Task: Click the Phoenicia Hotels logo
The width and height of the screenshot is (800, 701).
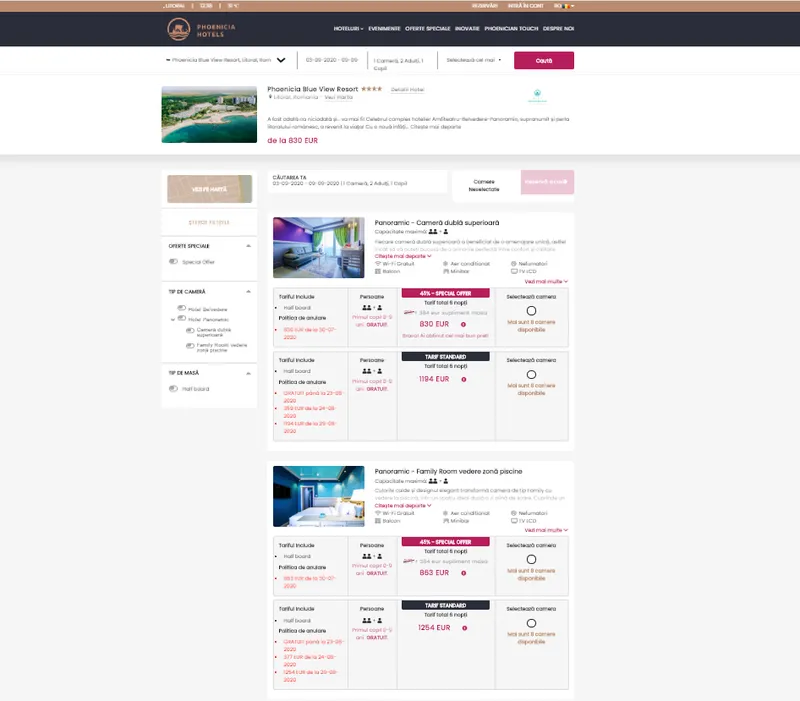Action: (x=195, y=30)
